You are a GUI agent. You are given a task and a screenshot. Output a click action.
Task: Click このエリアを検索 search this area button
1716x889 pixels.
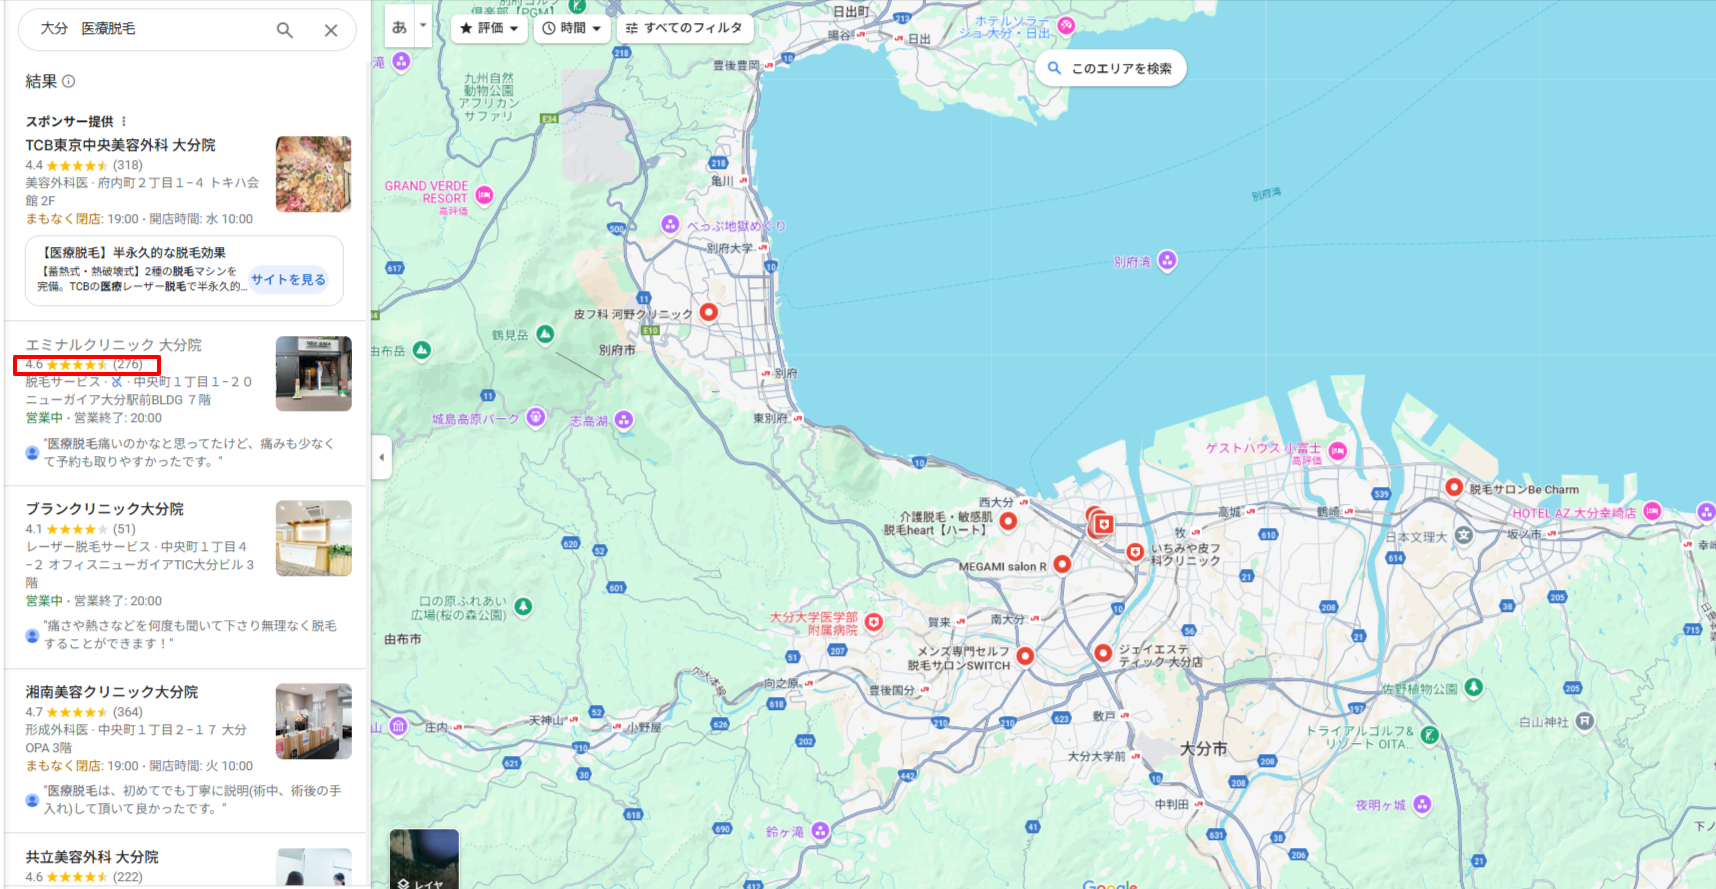click(x=1110, y=68)
